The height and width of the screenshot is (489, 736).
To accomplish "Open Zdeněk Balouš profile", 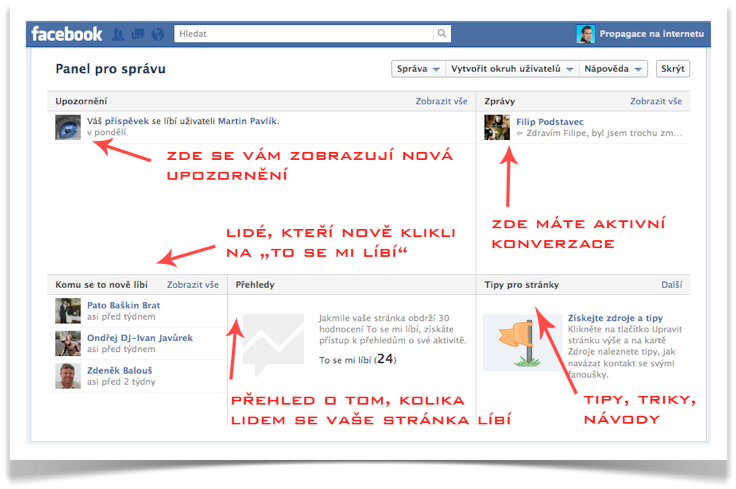I will coord(120,370).
